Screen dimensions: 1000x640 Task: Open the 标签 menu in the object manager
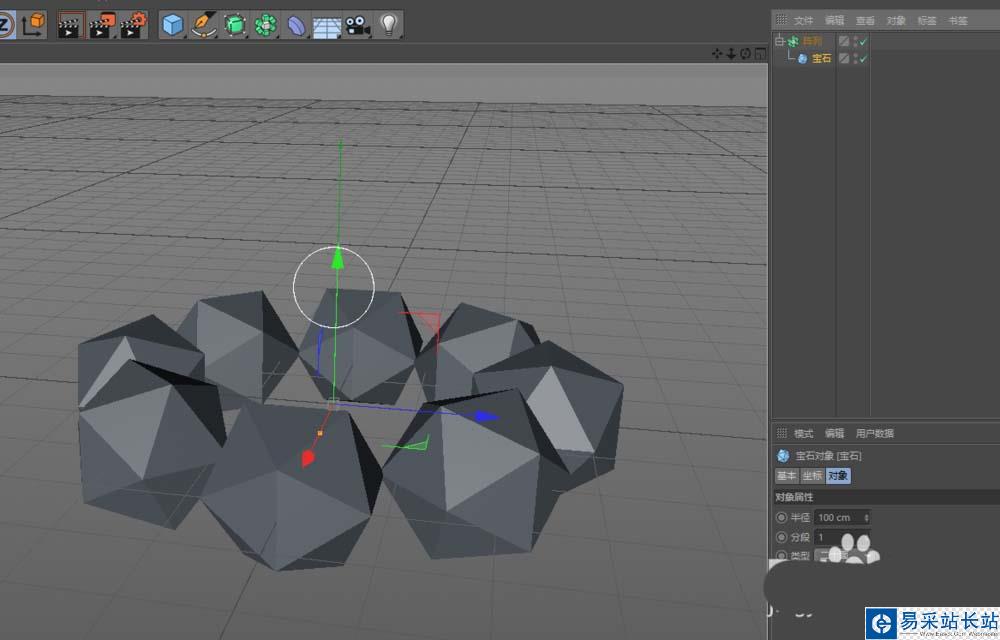point(927,20)
